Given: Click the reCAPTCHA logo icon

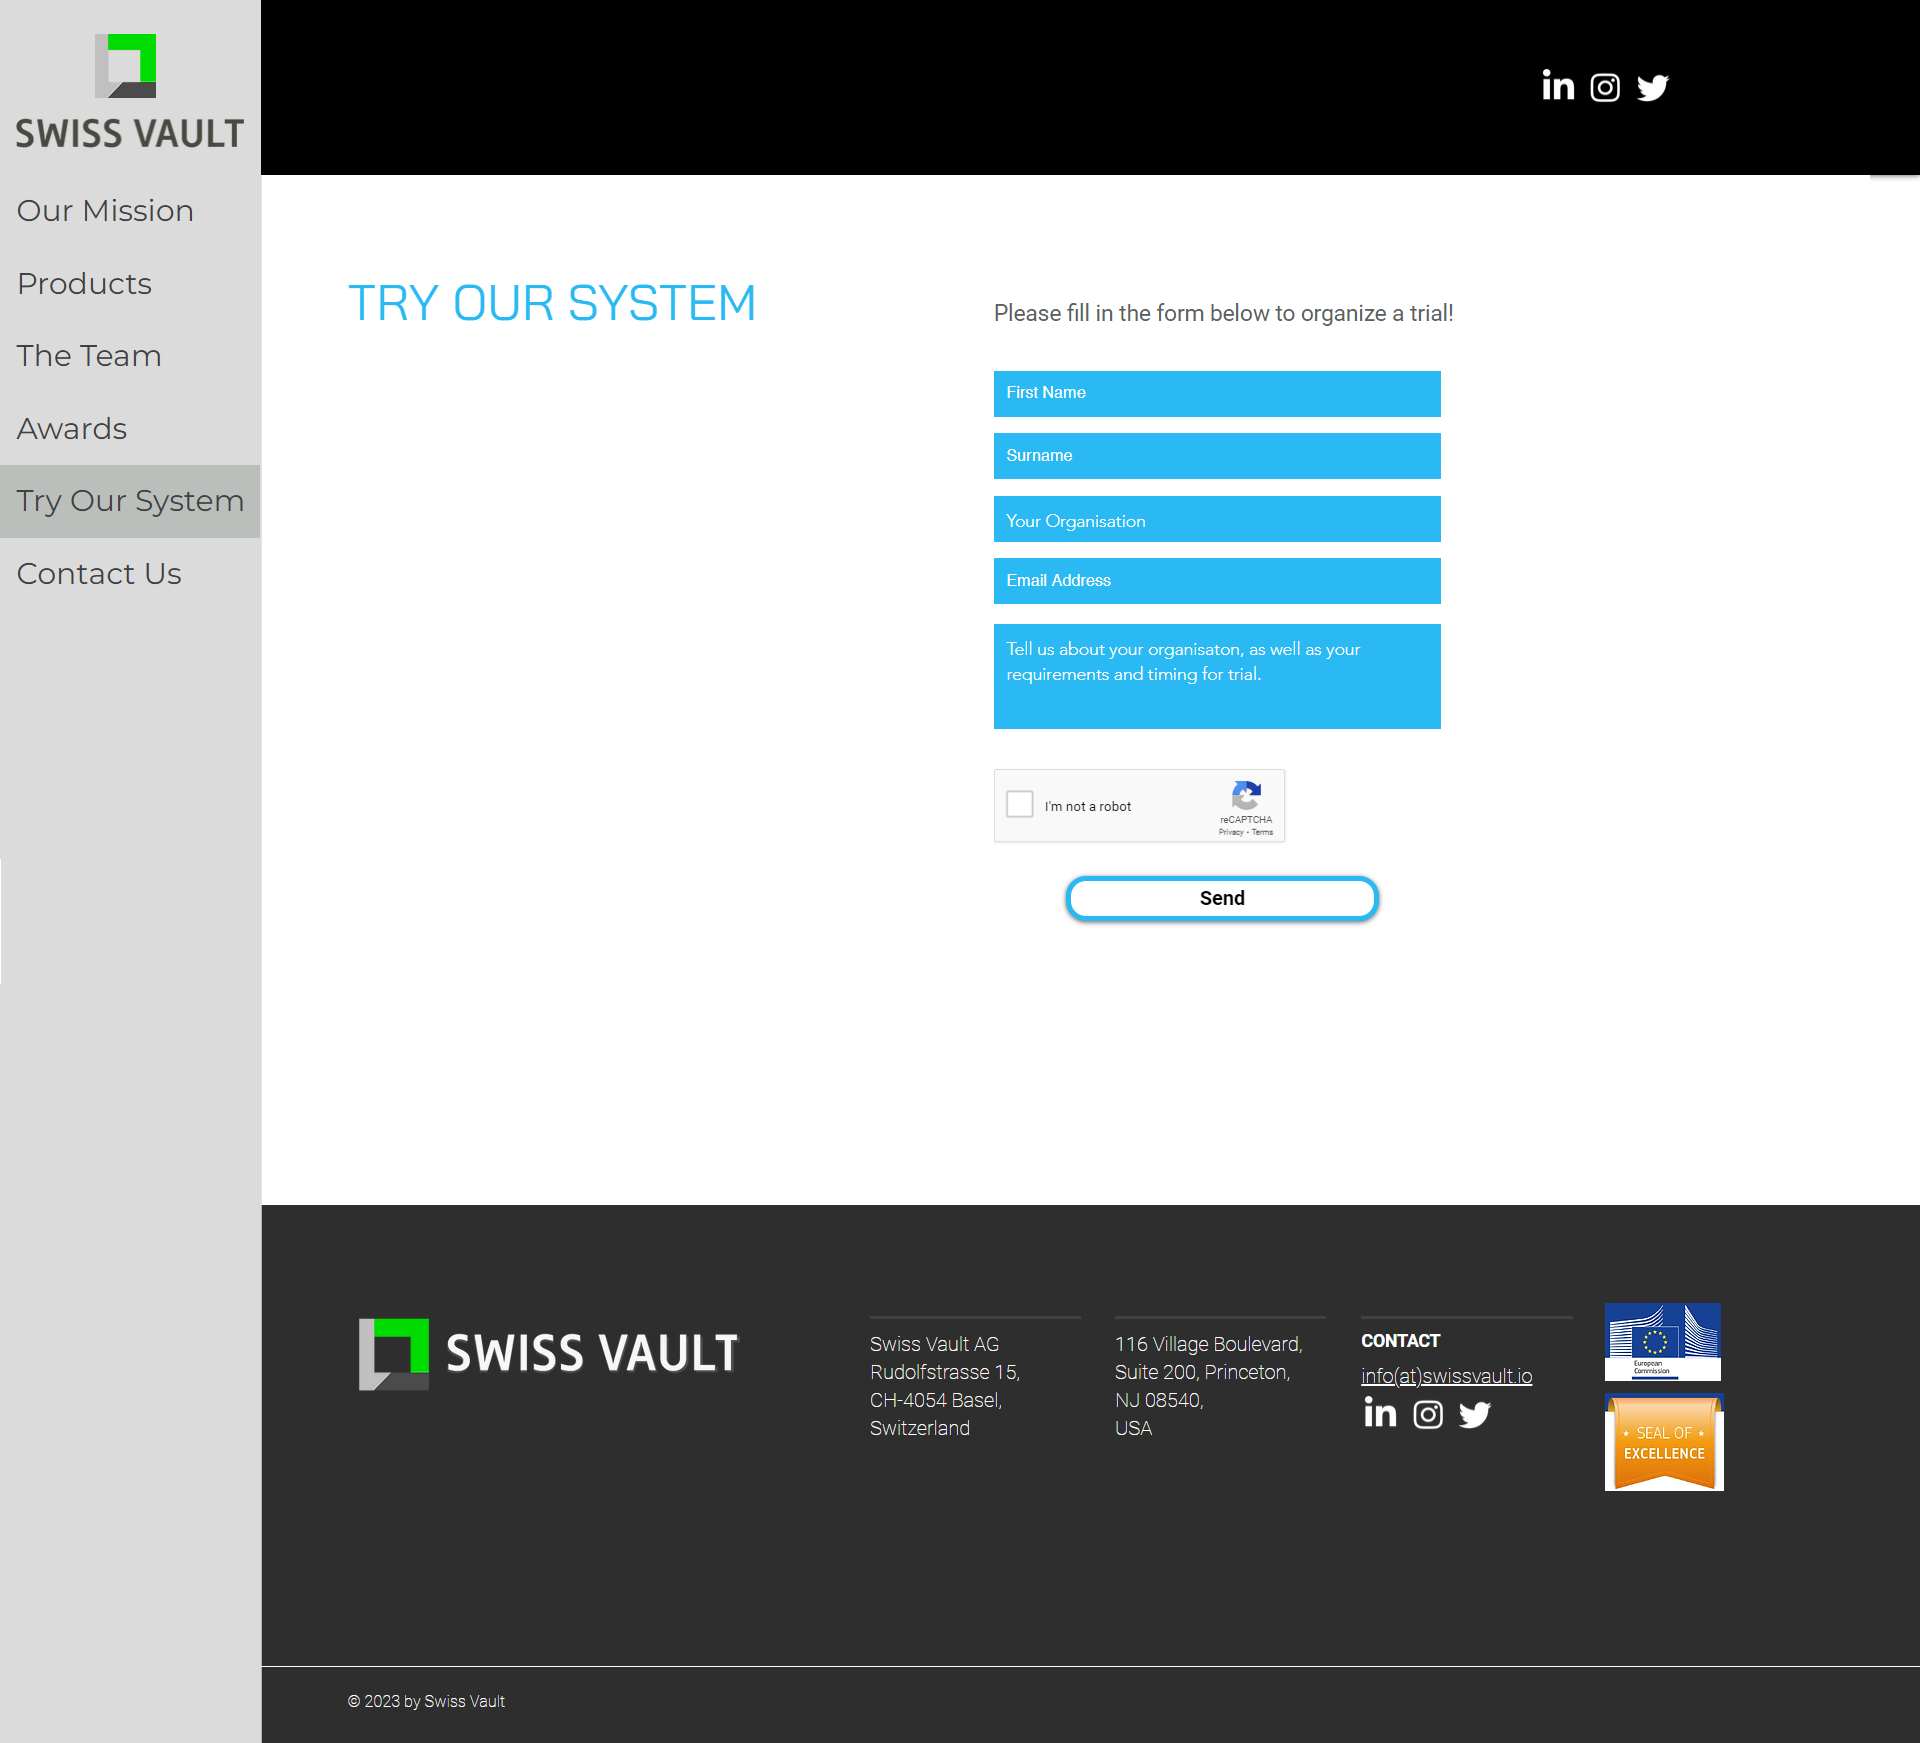Looking at the screenshot, I should click(1246, 796).
